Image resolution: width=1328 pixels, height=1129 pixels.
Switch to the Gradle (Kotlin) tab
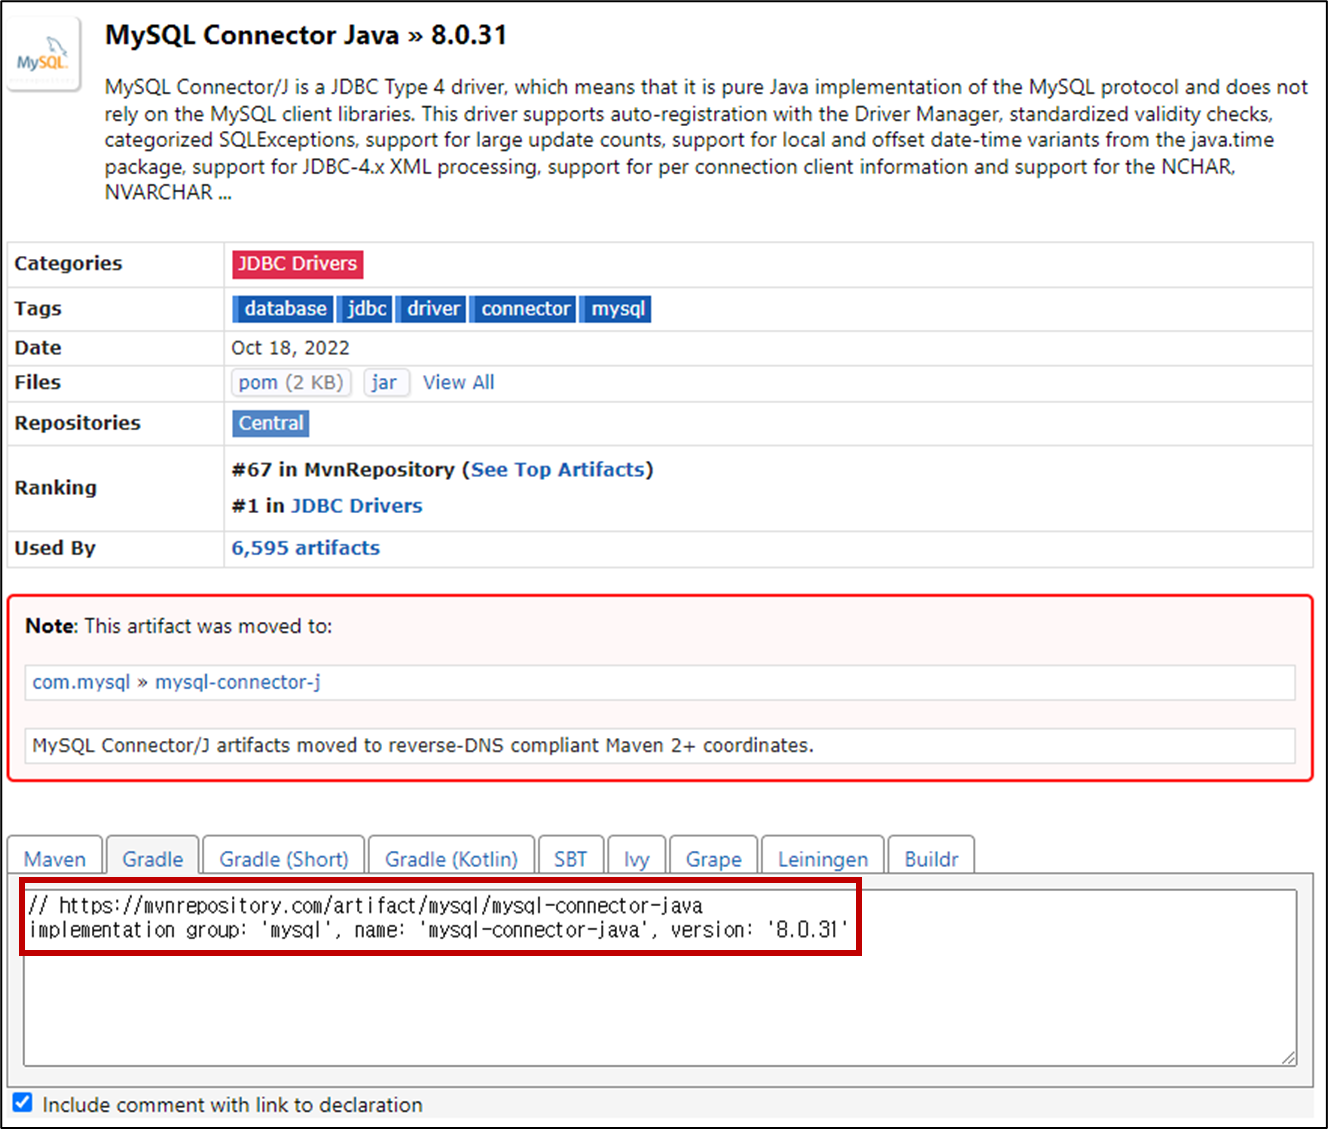(451, 859)
